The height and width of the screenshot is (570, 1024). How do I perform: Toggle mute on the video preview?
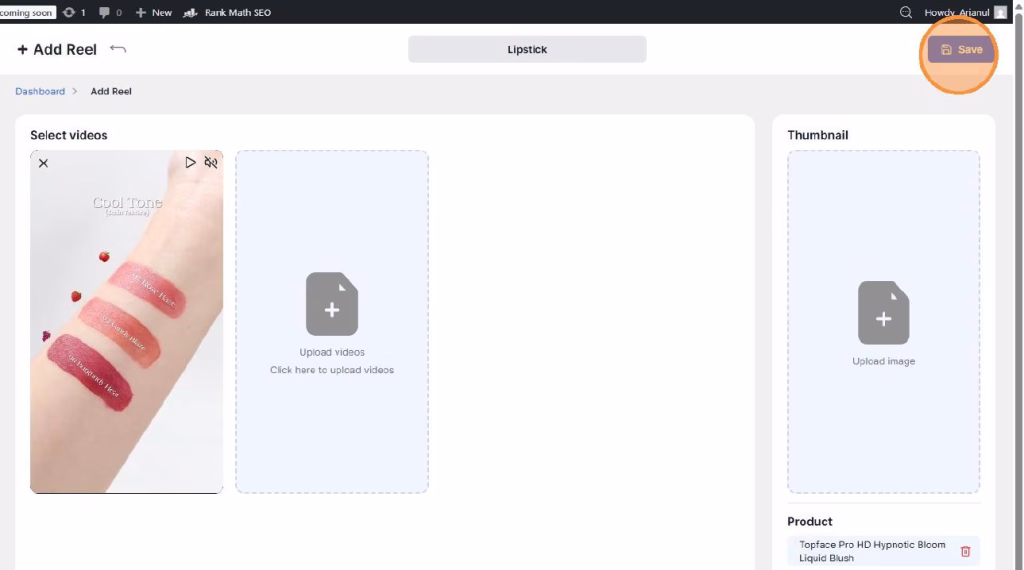tap(211, 162)
